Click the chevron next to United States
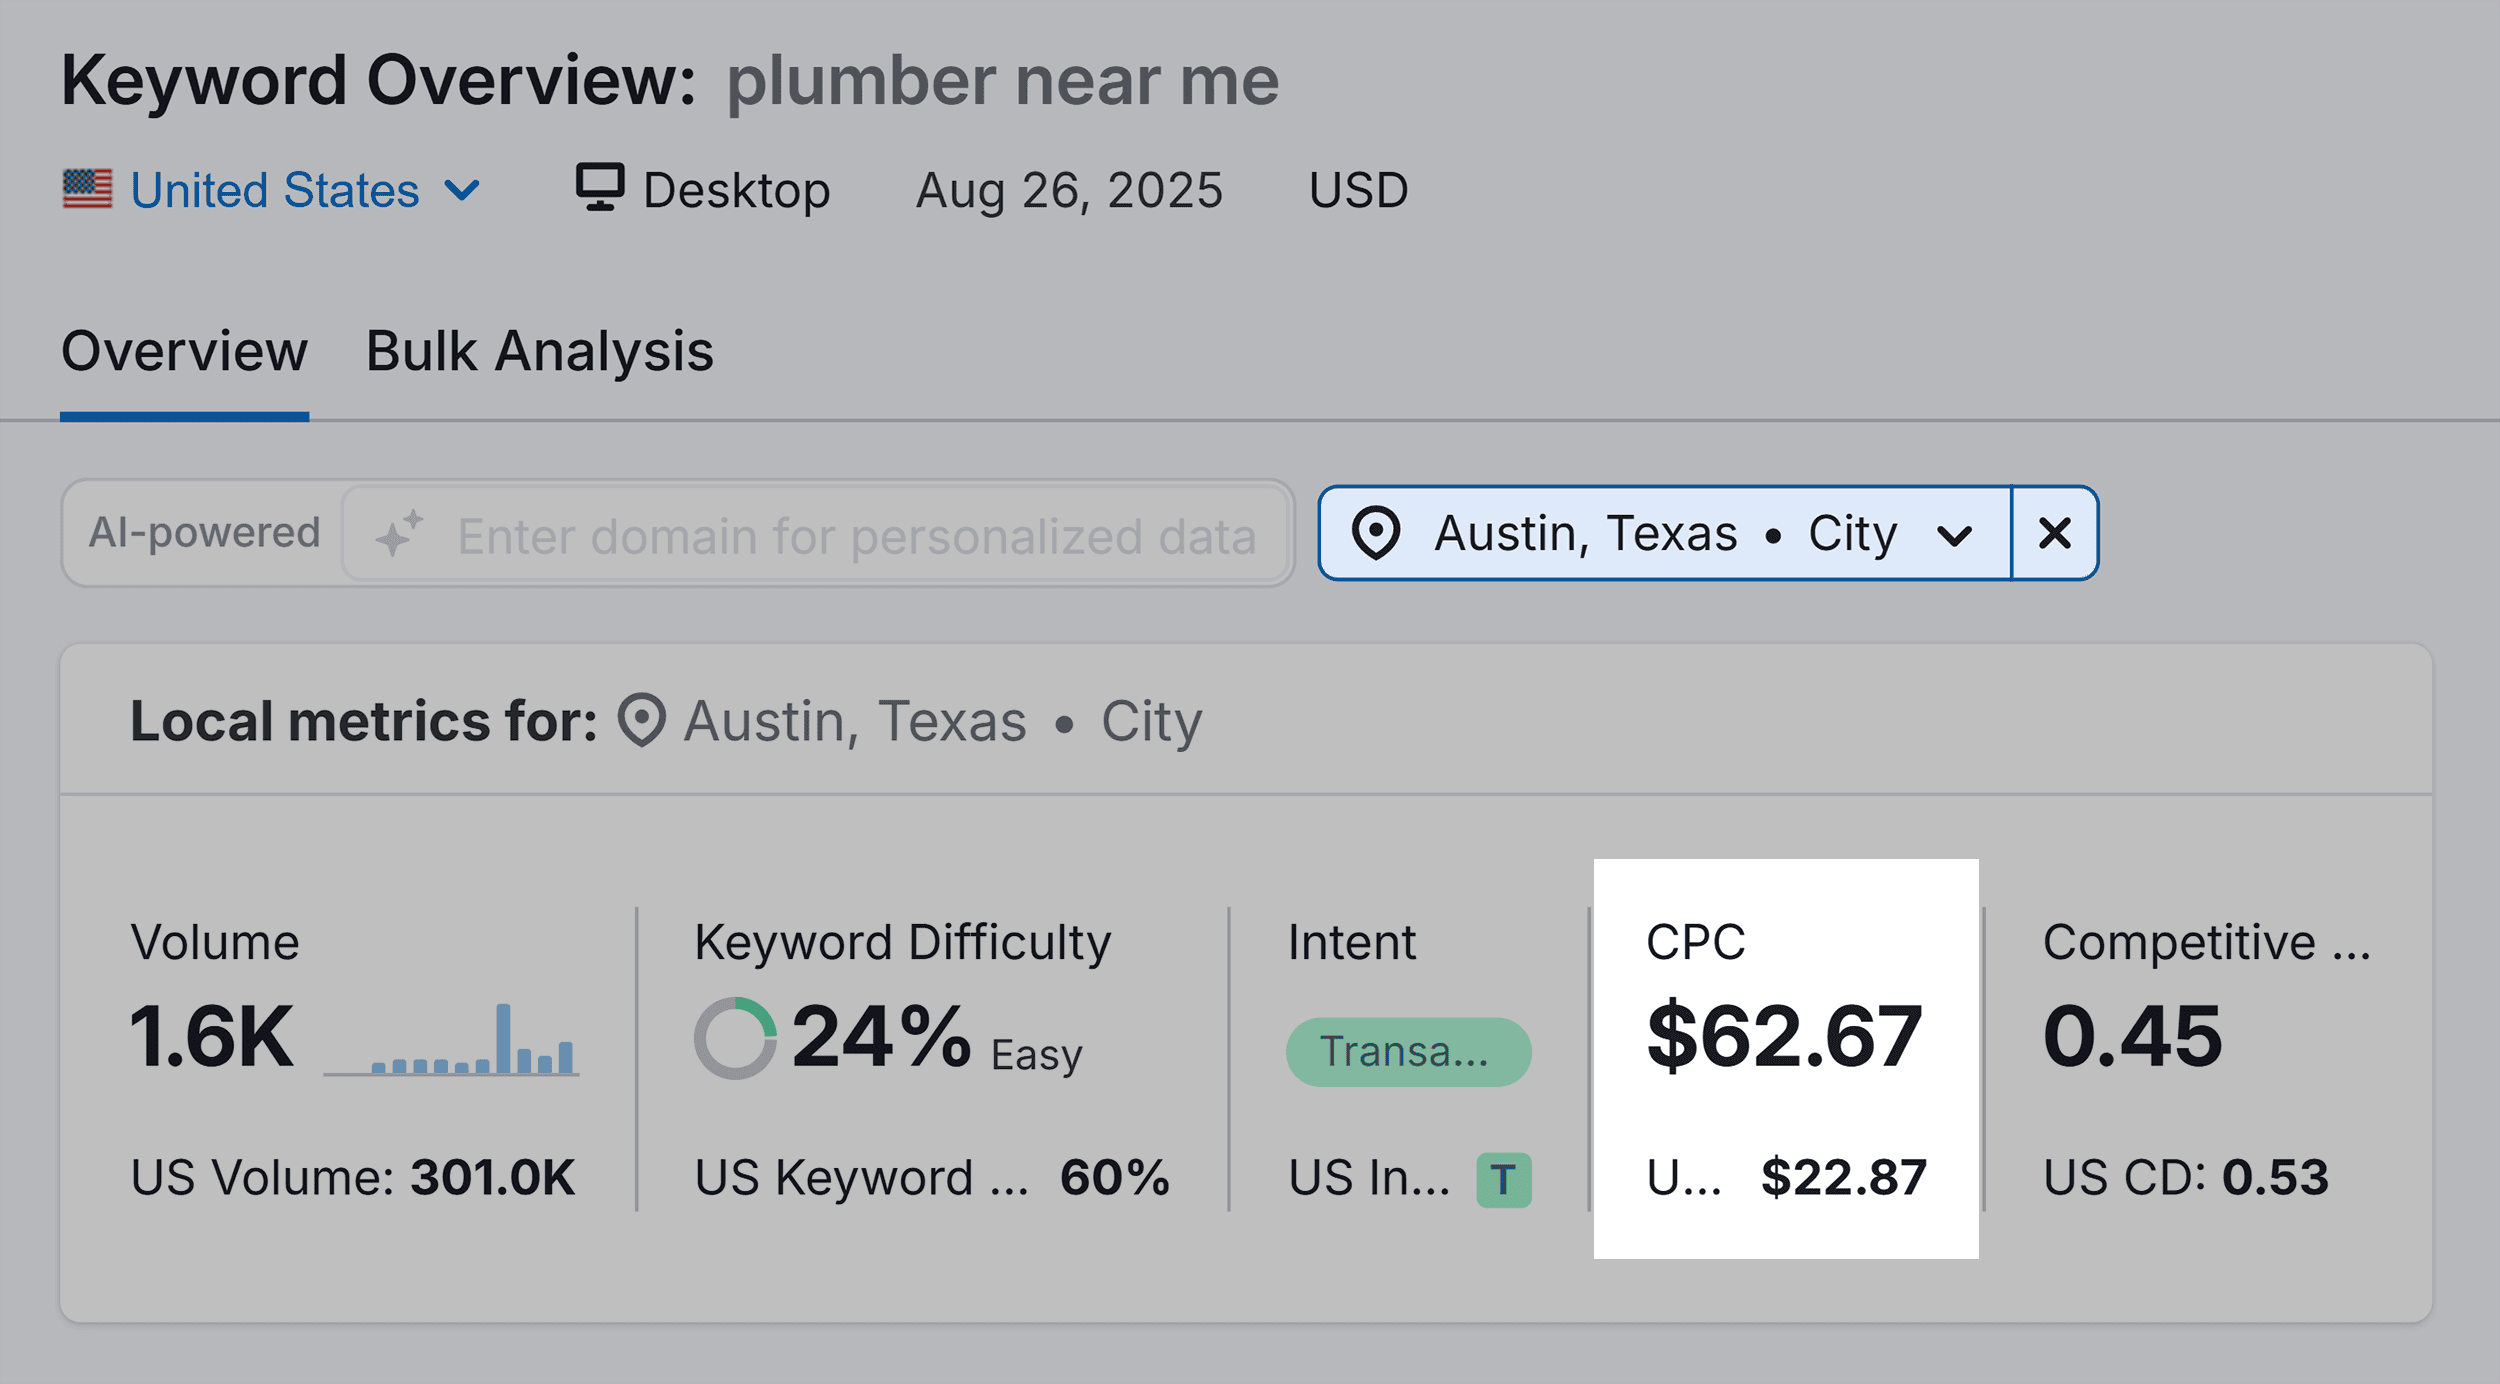 point(462,190)
